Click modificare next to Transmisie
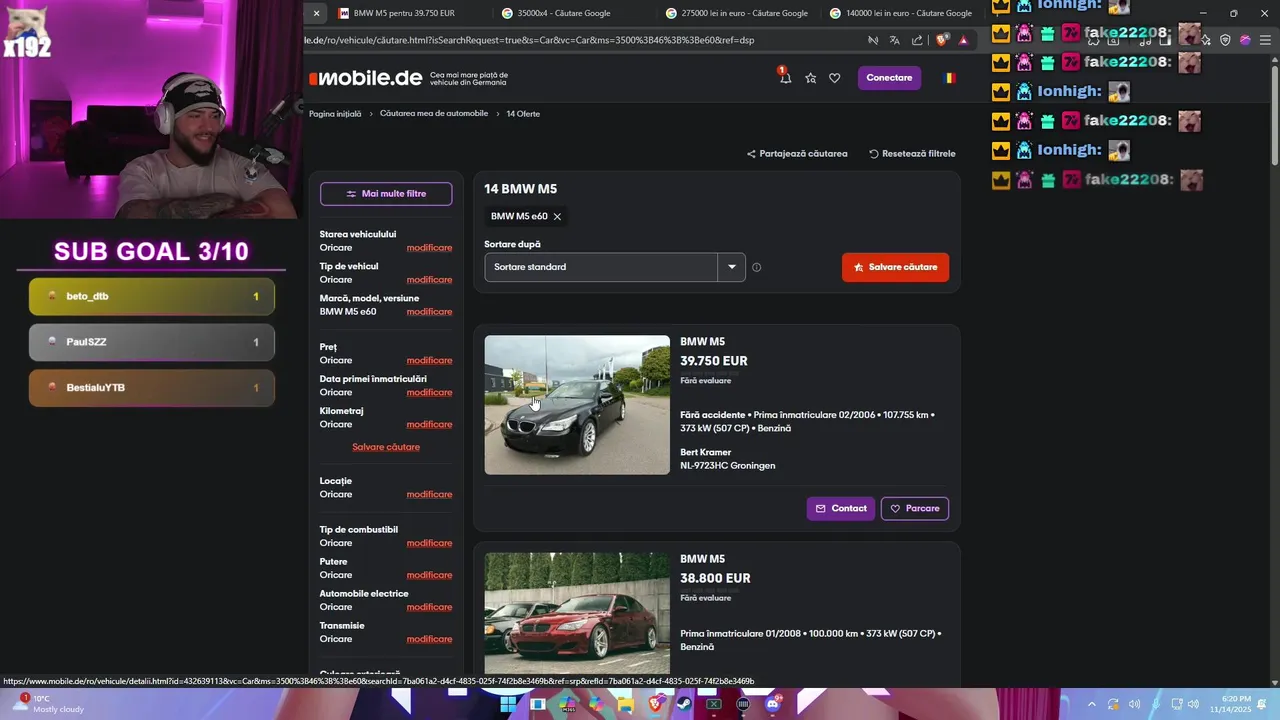 [429, 639]
